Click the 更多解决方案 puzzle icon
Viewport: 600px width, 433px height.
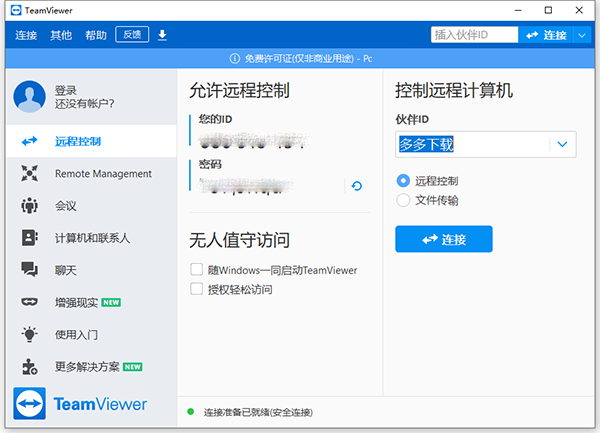(x=29, y=366)
